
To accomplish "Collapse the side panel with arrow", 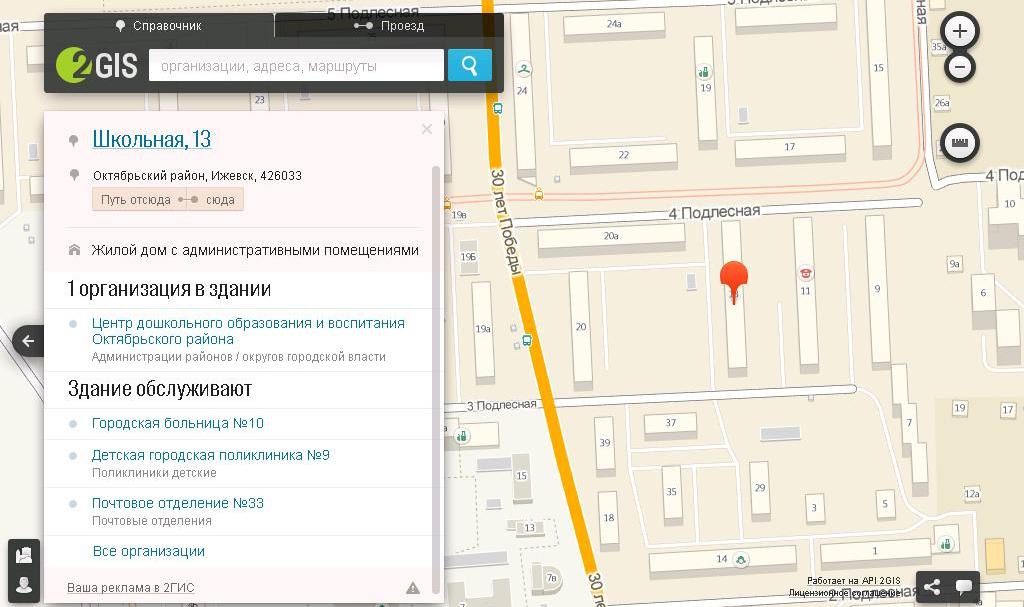I will (x=28, y=340).
